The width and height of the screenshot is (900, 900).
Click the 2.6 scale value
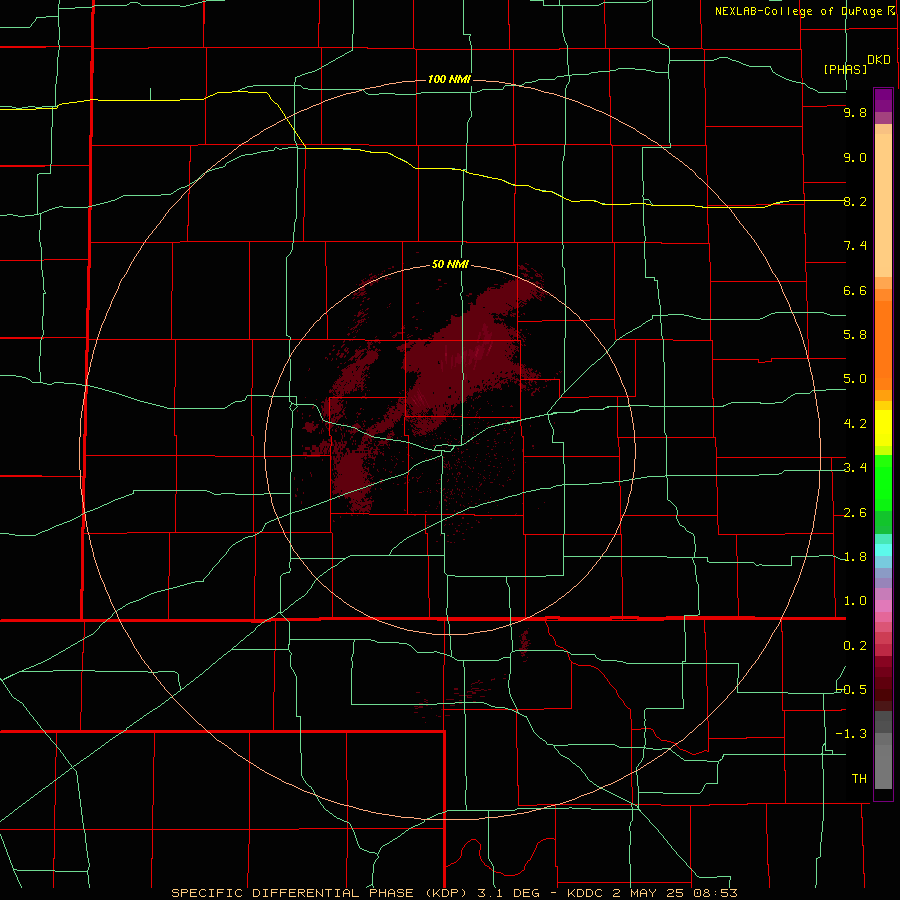[855, 513]
